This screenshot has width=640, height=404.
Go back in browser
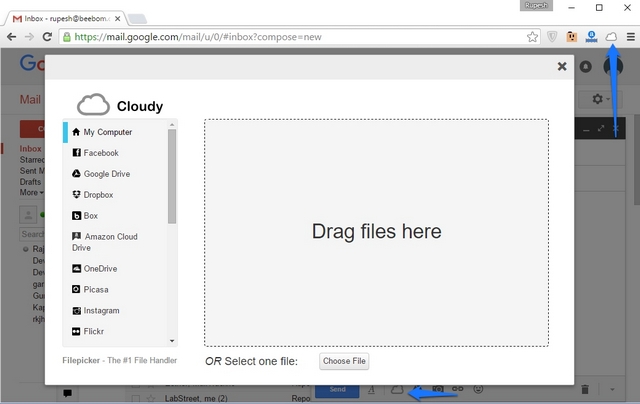coord(11,37)
